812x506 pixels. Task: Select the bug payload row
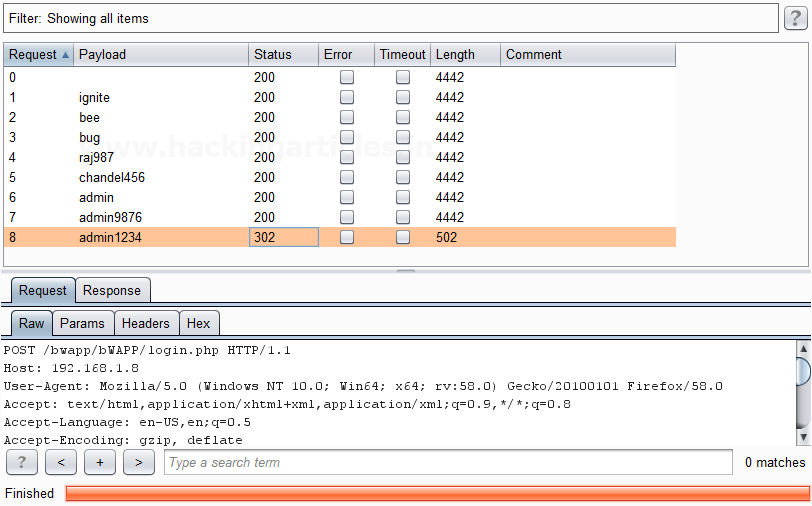click(340, 137)
